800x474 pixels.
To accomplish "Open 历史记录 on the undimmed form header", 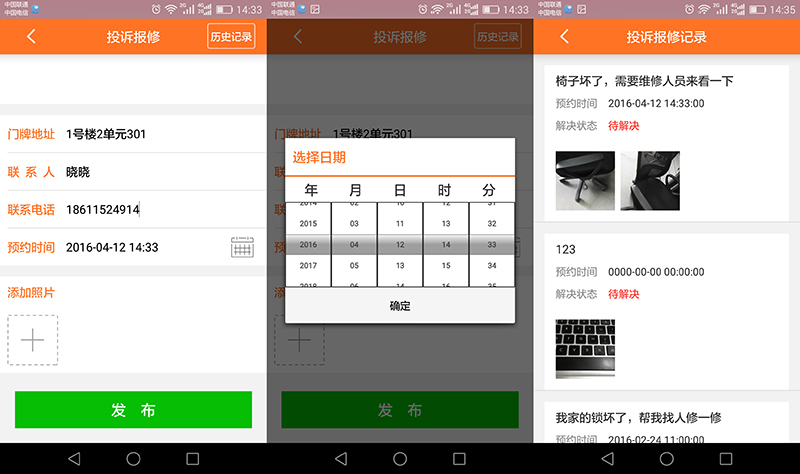I will tap(231, 37).
